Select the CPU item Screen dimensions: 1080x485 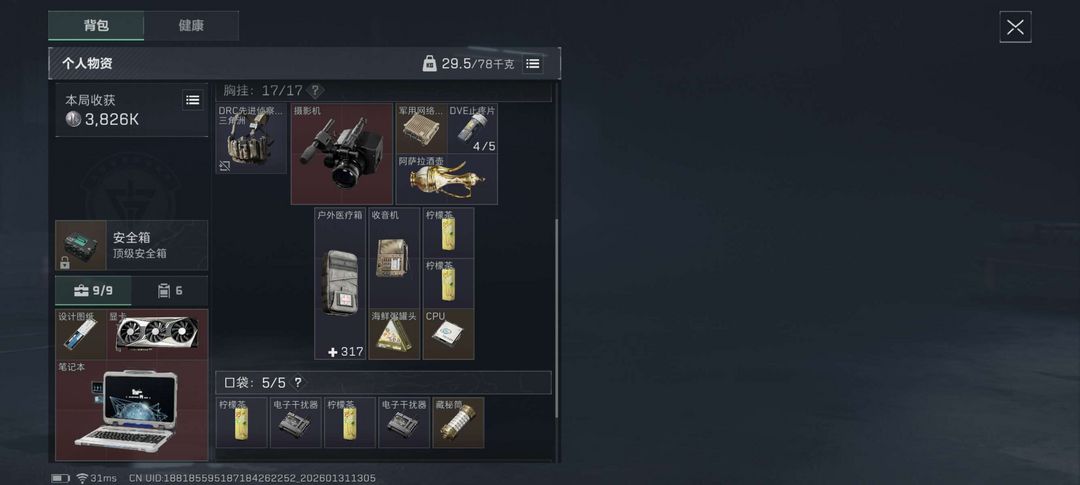tap(448, 334)
